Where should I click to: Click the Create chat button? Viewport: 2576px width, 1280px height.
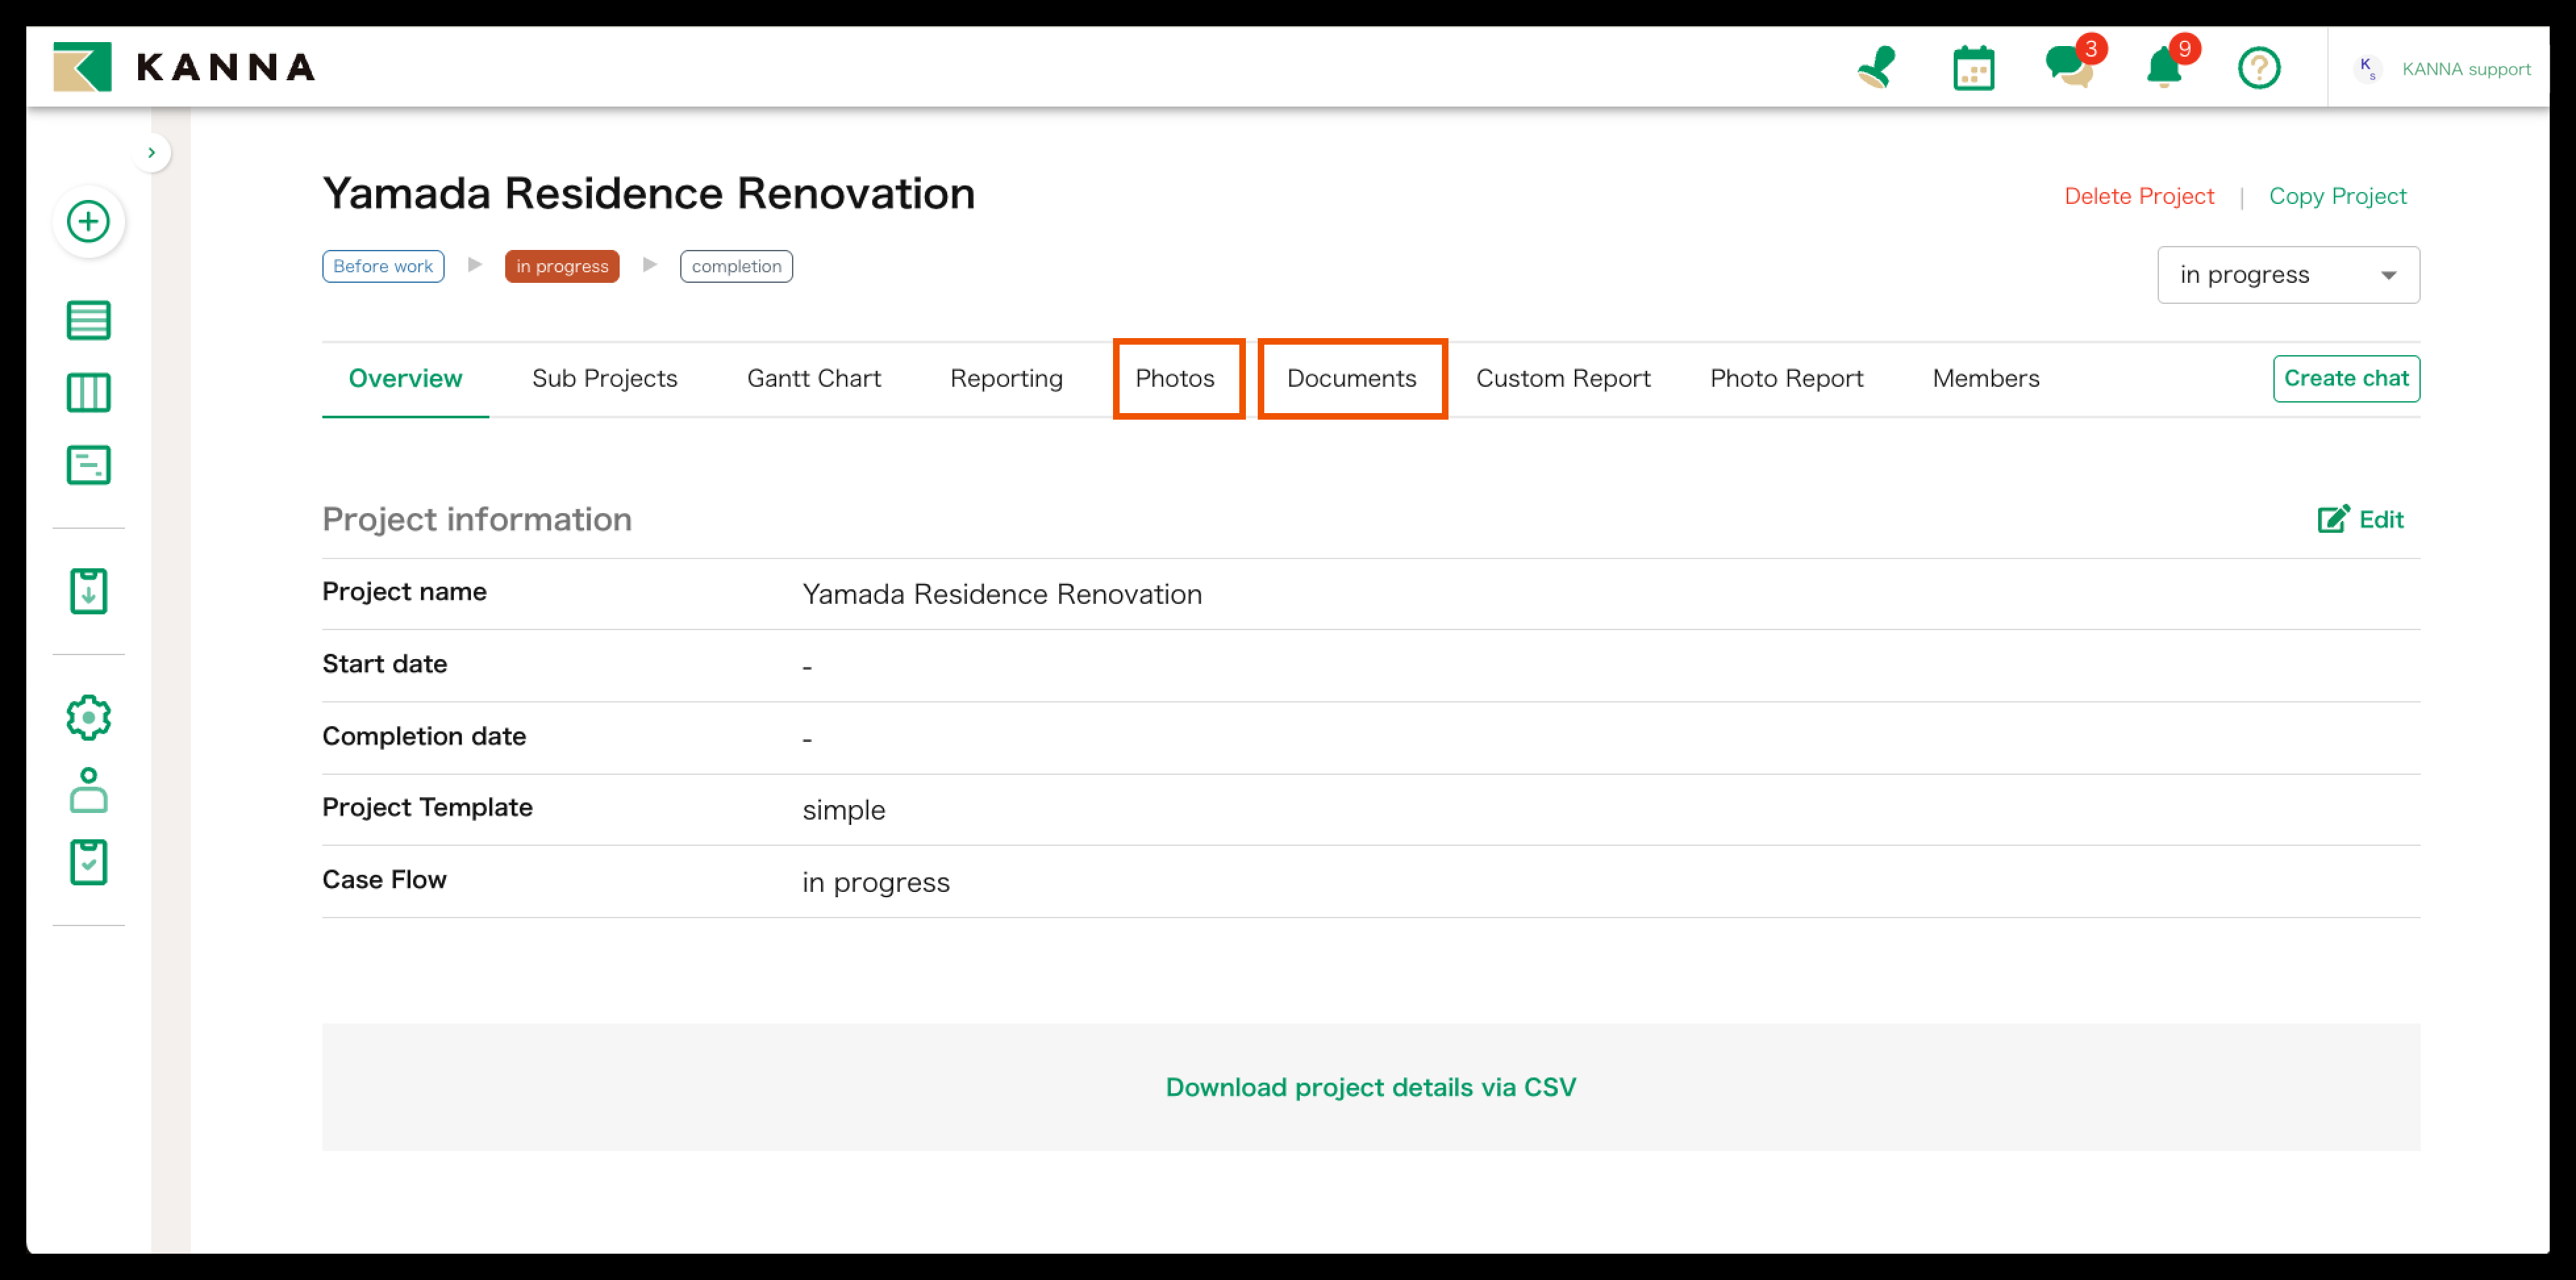click(x=2345, y=379)
